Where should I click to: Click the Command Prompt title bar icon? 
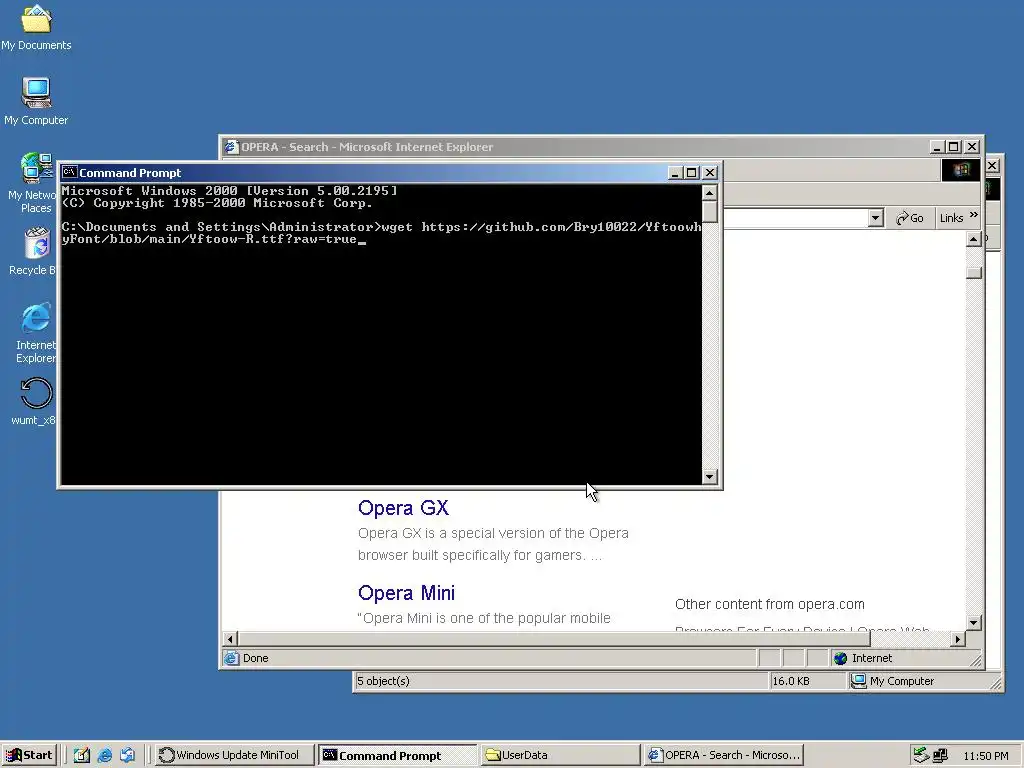(69, 172)
